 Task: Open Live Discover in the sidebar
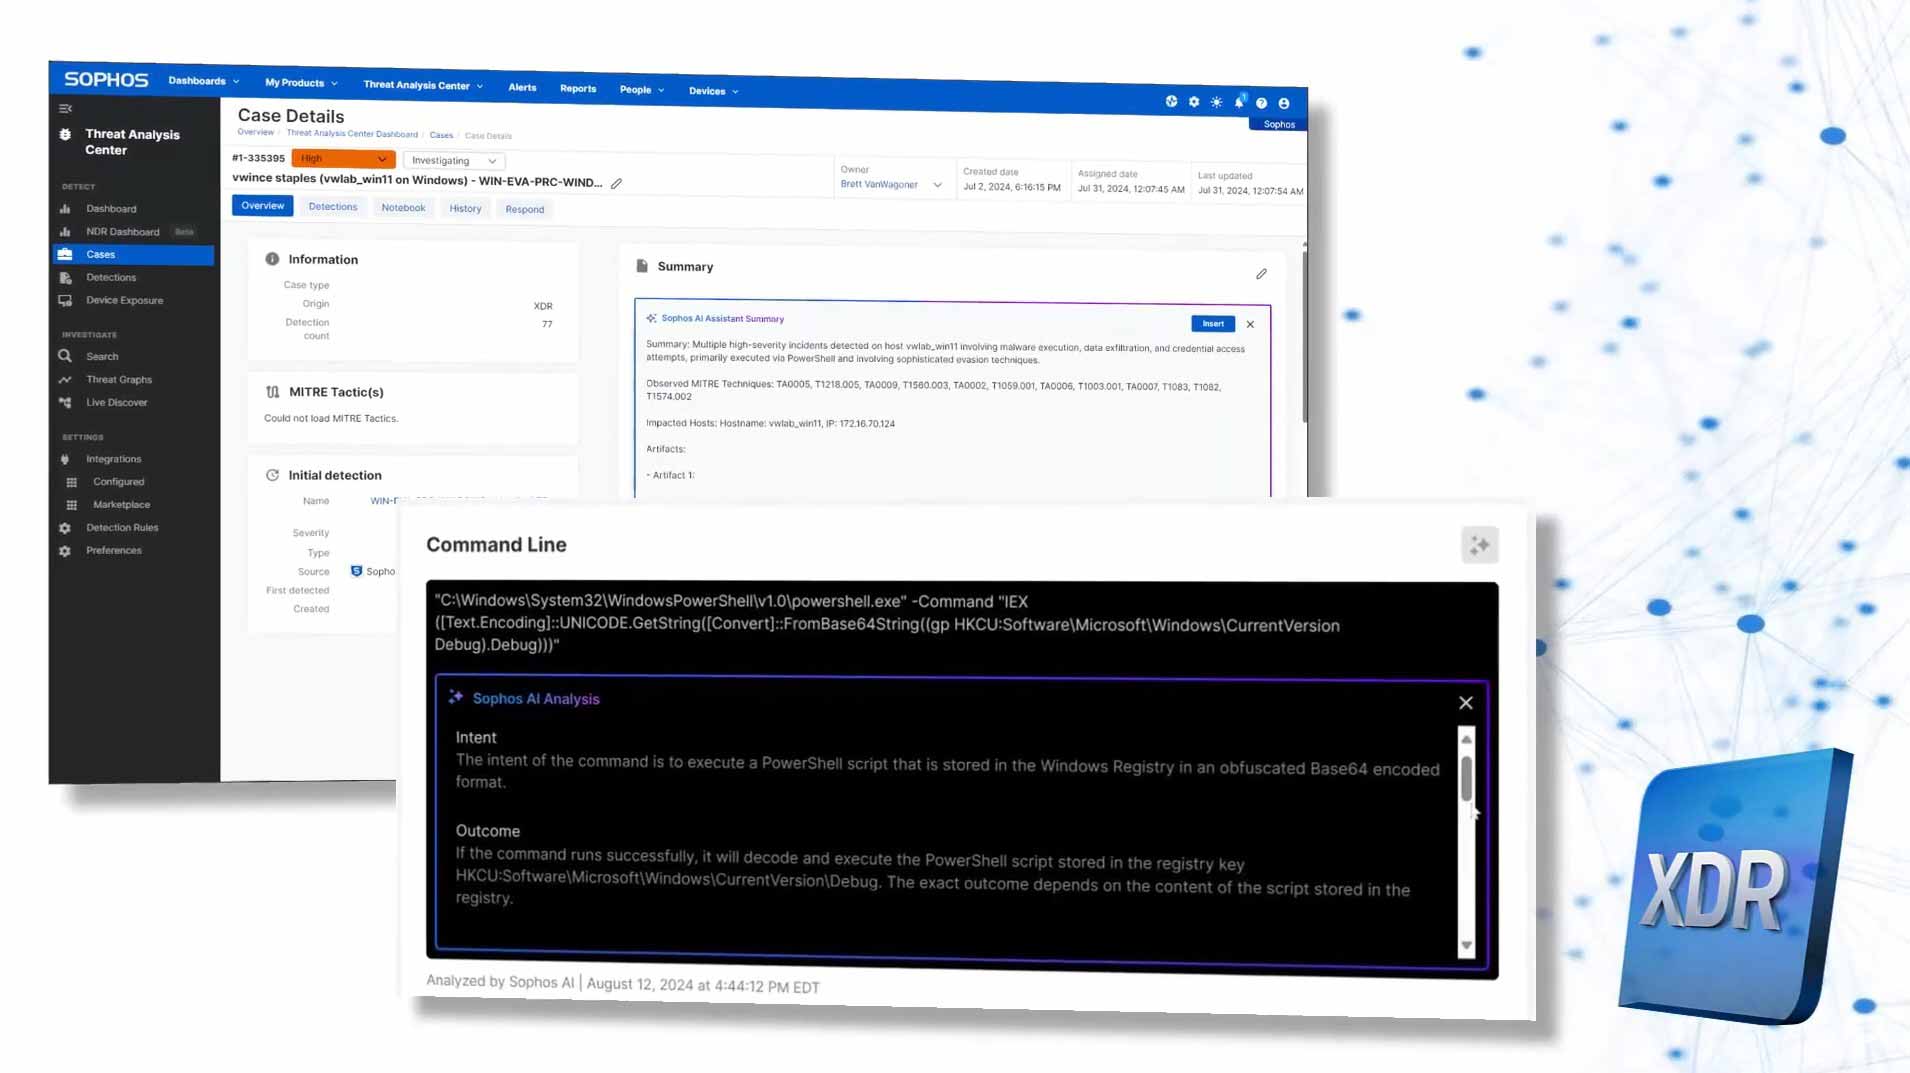pos(116,402)
